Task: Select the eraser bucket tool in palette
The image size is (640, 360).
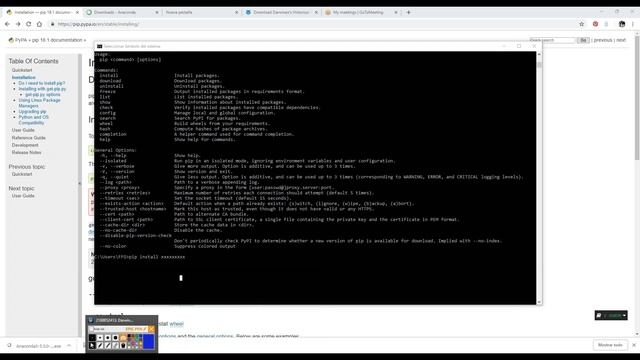Action: coord(123,345)
